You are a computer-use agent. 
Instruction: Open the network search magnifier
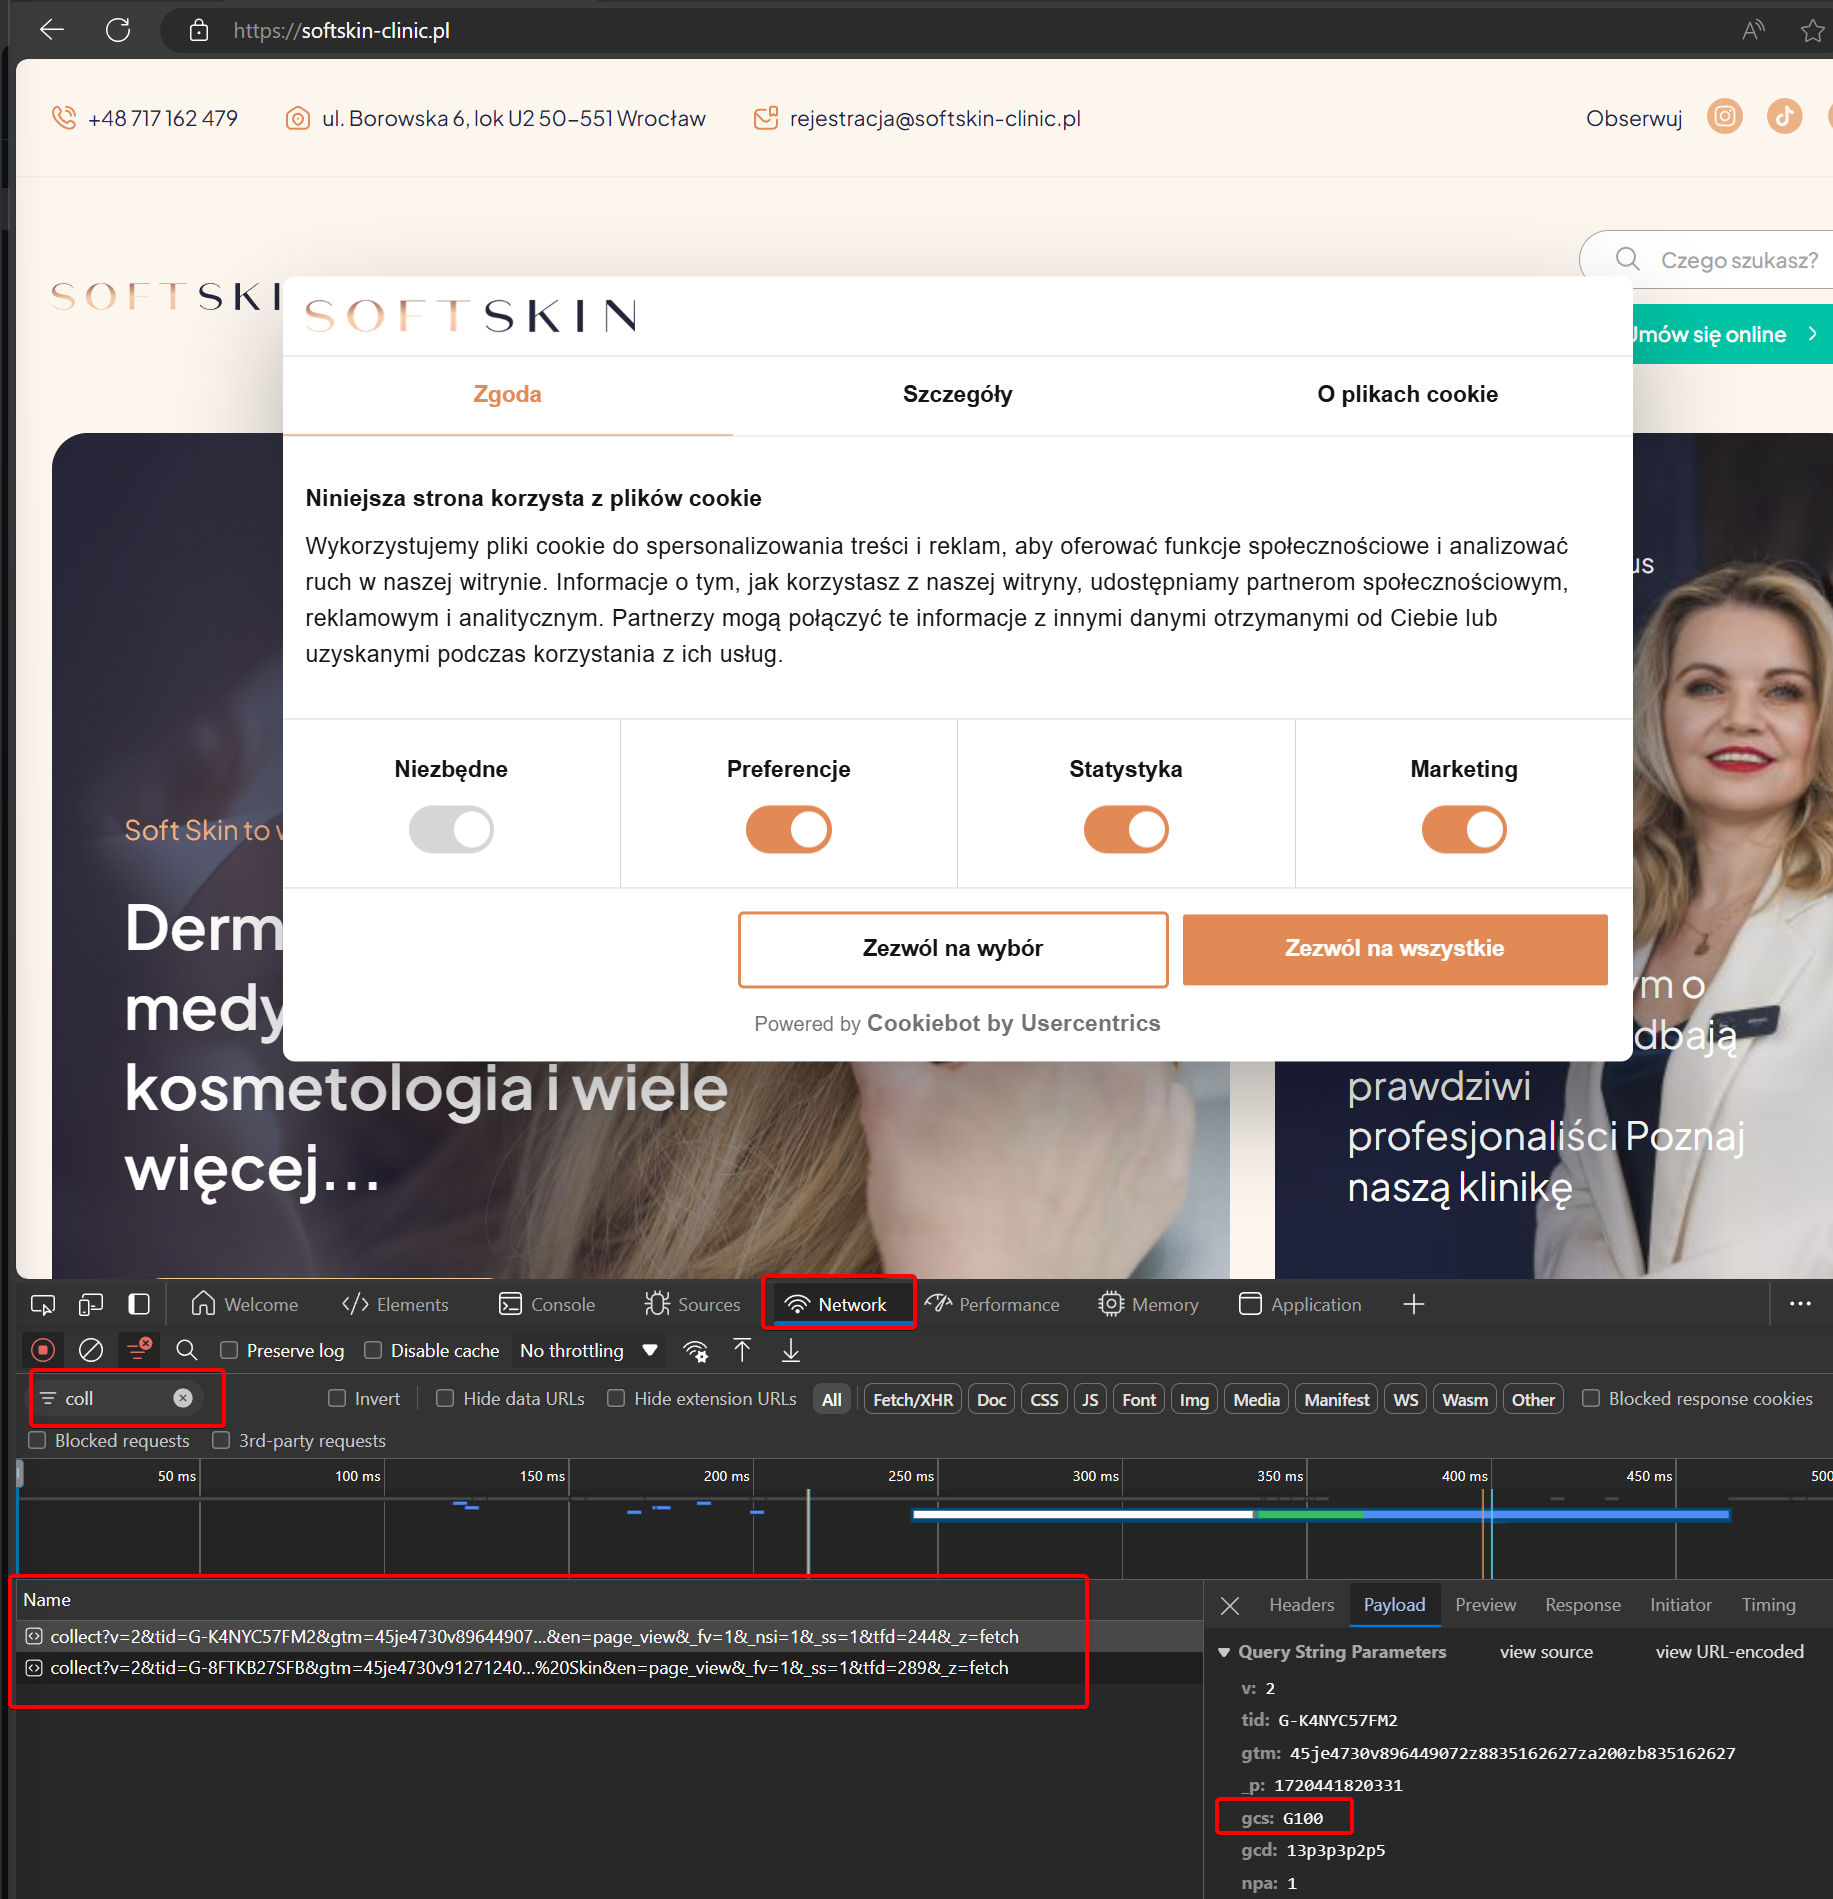click(186, 1350)
